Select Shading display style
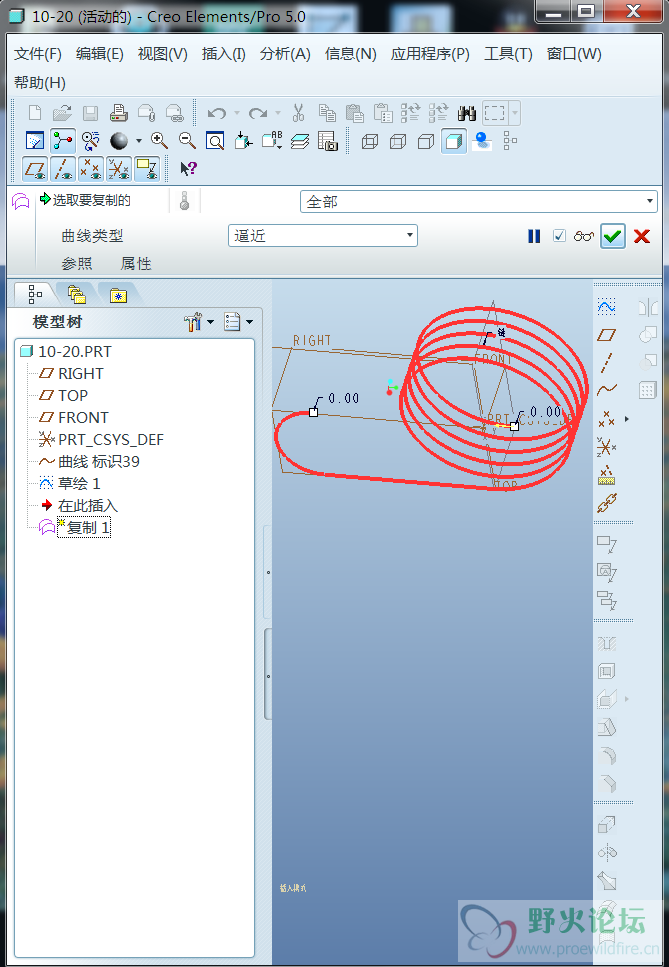The width and height of the screenshot is (669, 967). 454,142
